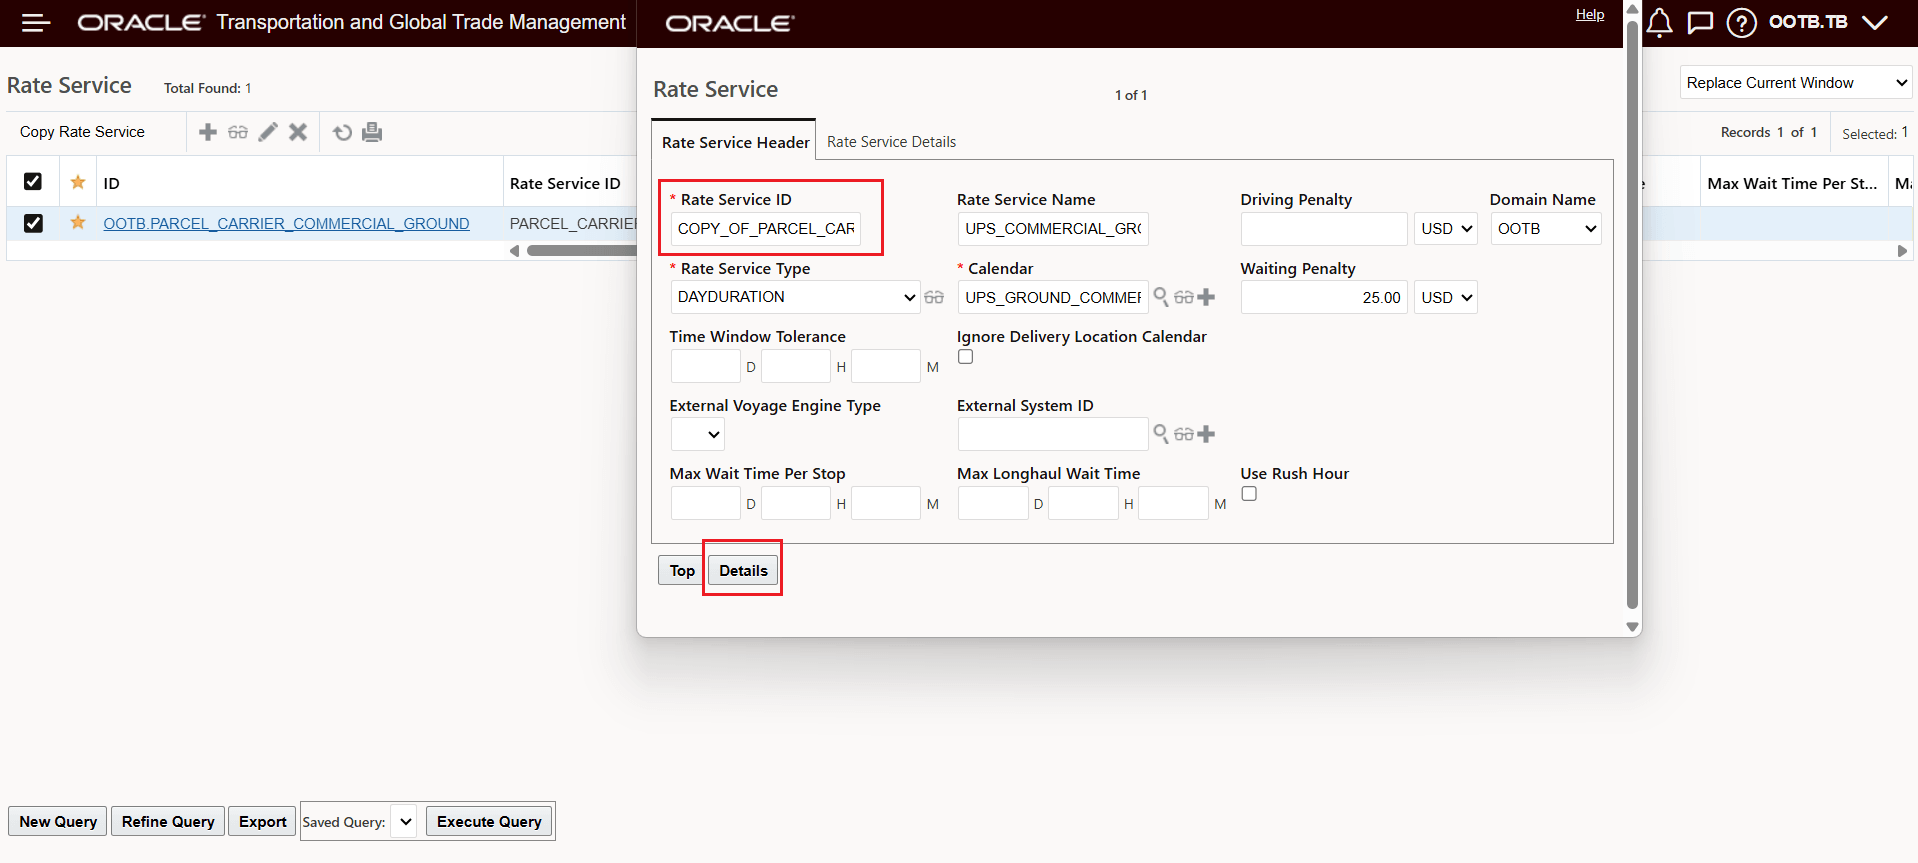Click Time Window Tolerance days field
Image resolution: width=1918 pixels, height=863 pixels.
706,366
